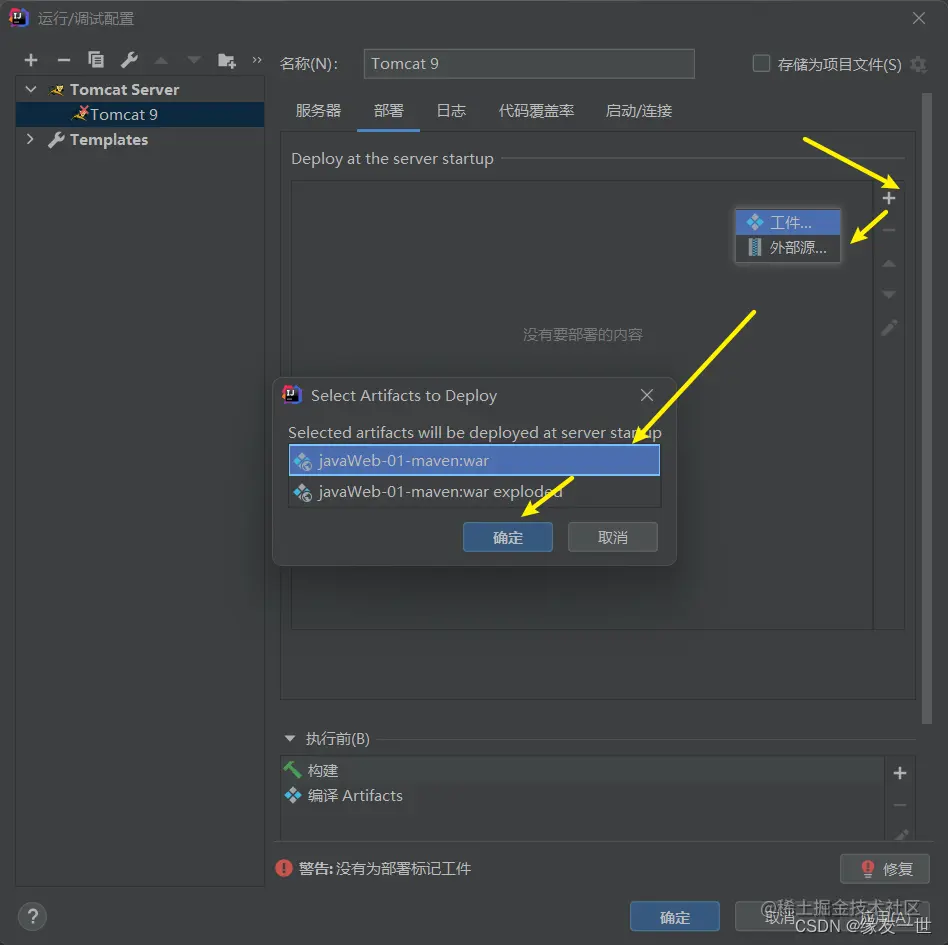This screenshot has width=948, height=945.
Task: Copy the selected run configuration
Action: (x=96, y=60)
